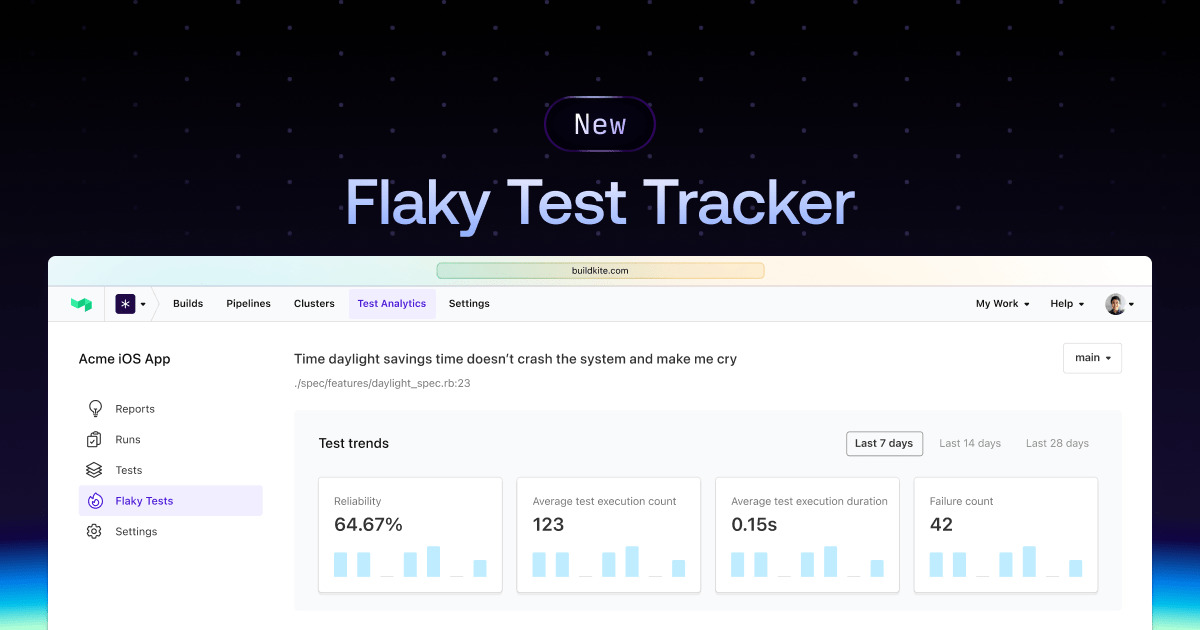Viewport: 1200px width, 630px height.
Task: Open the user profile avatar
Action: click(x=1116, y=303)
